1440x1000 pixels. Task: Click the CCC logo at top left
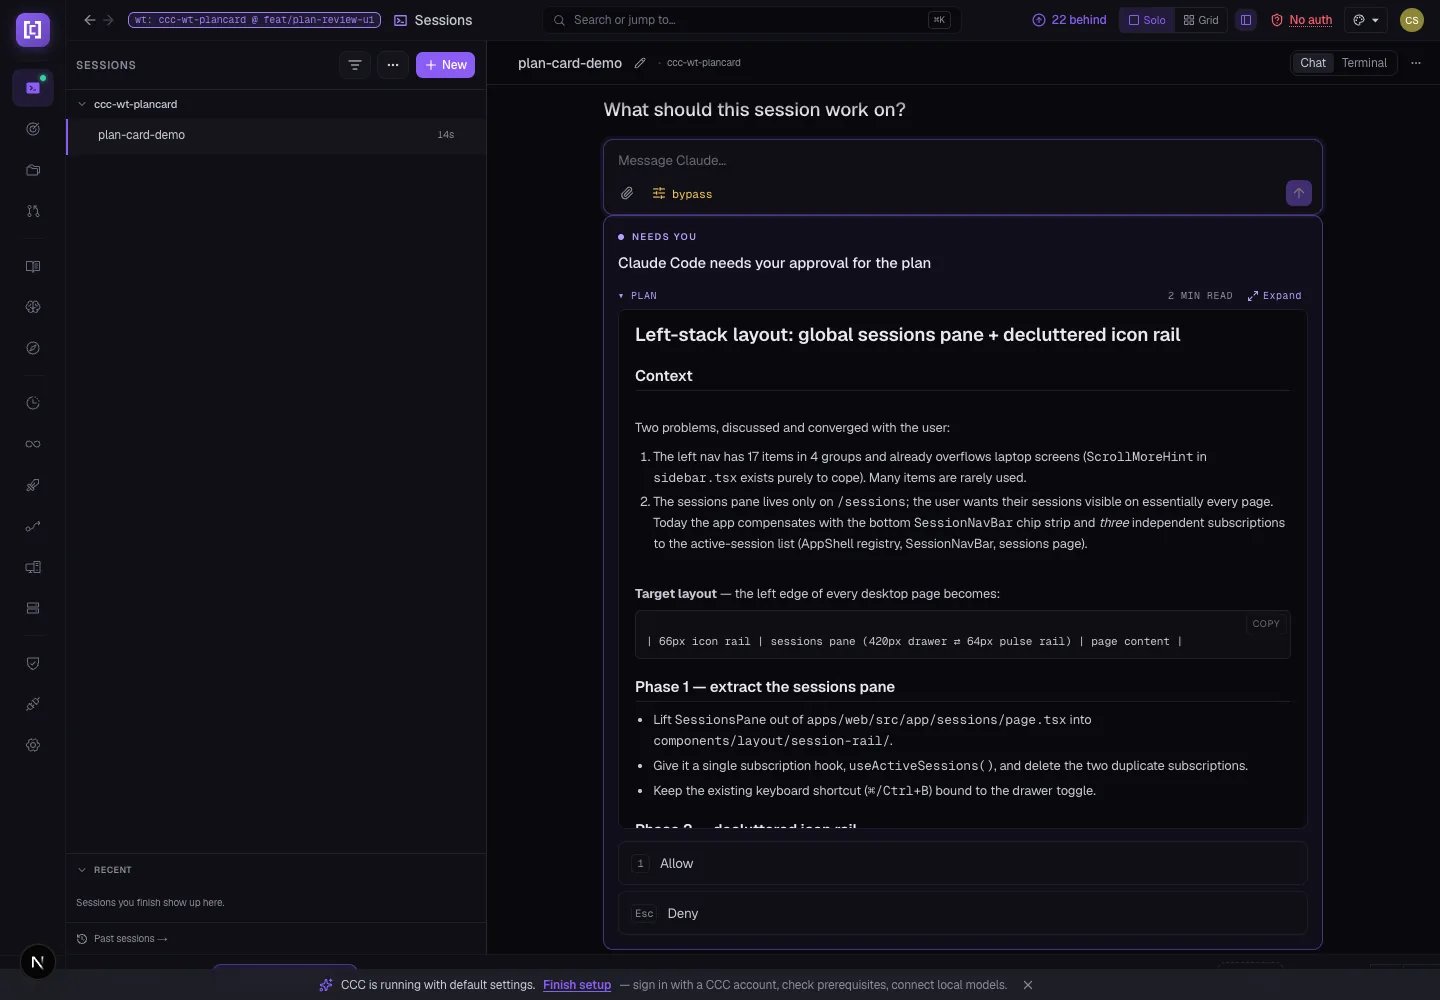[x=33, y=30]
